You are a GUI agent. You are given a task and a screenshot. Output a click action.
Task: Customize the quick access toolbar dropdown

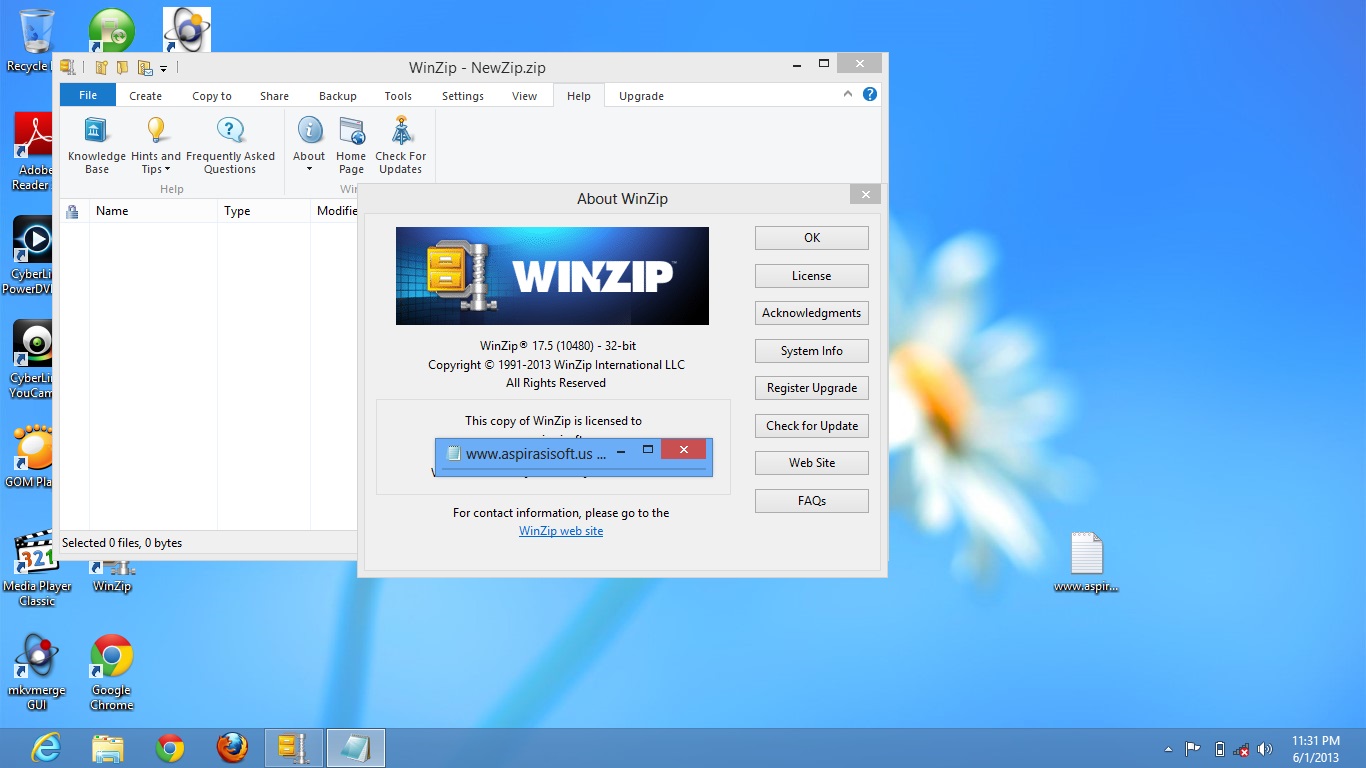164,69
